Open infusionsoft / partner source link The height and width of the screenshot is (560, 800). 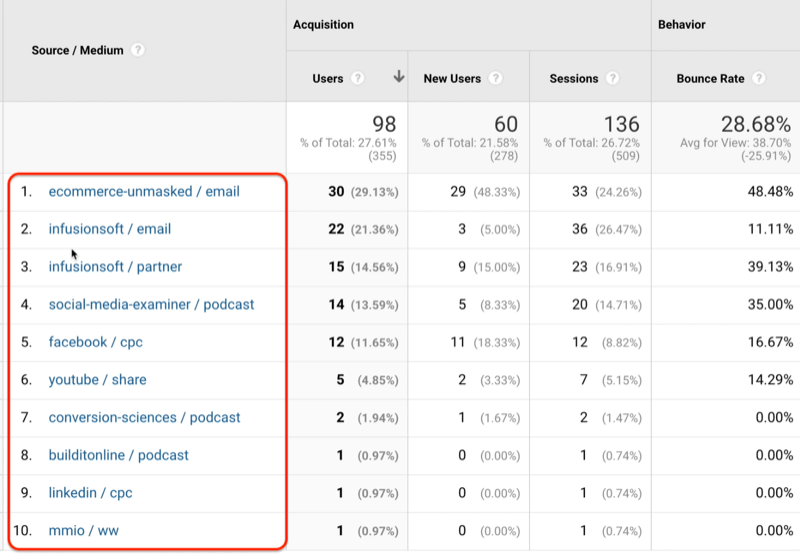115,267
